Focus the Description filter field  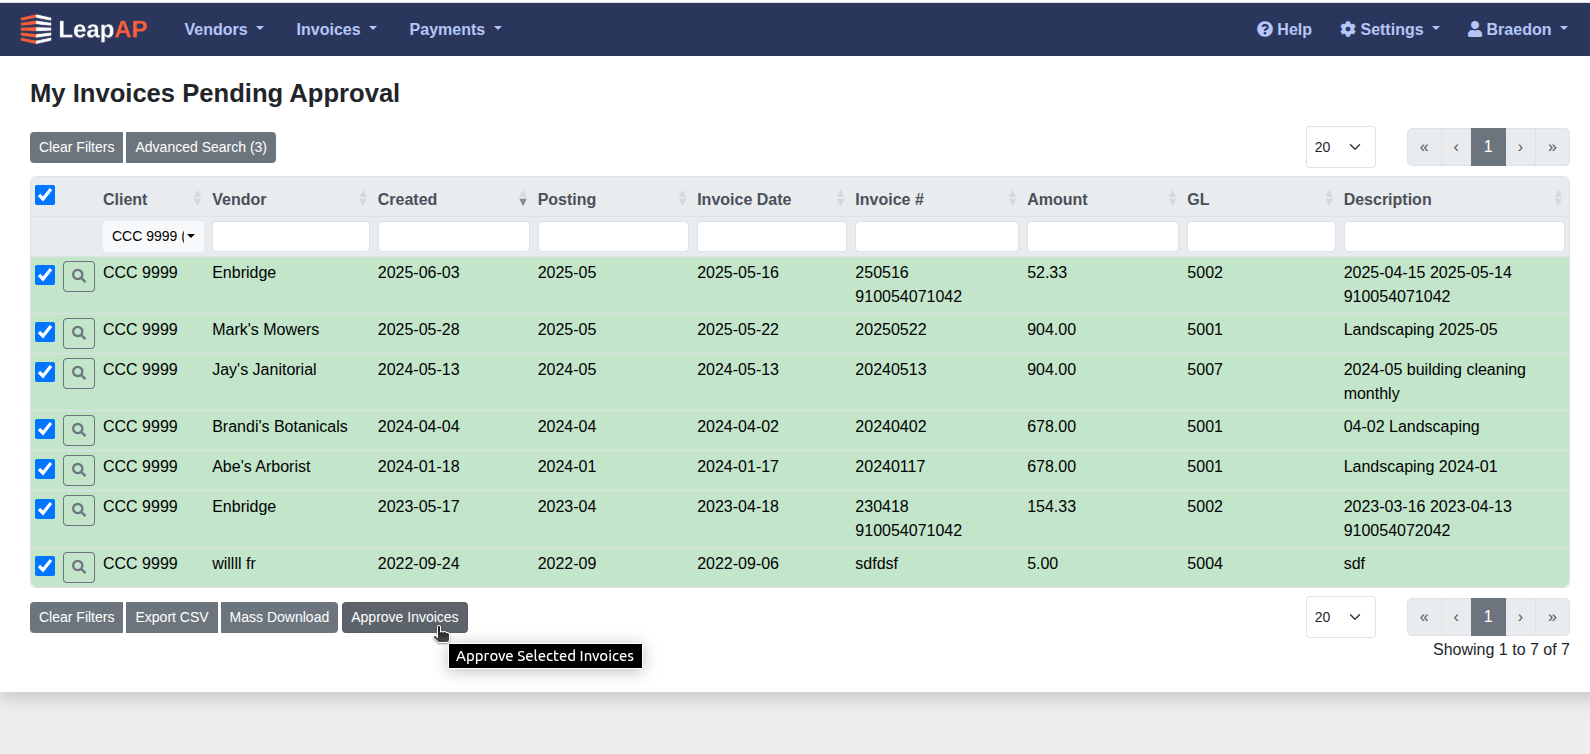(1454, 236)
